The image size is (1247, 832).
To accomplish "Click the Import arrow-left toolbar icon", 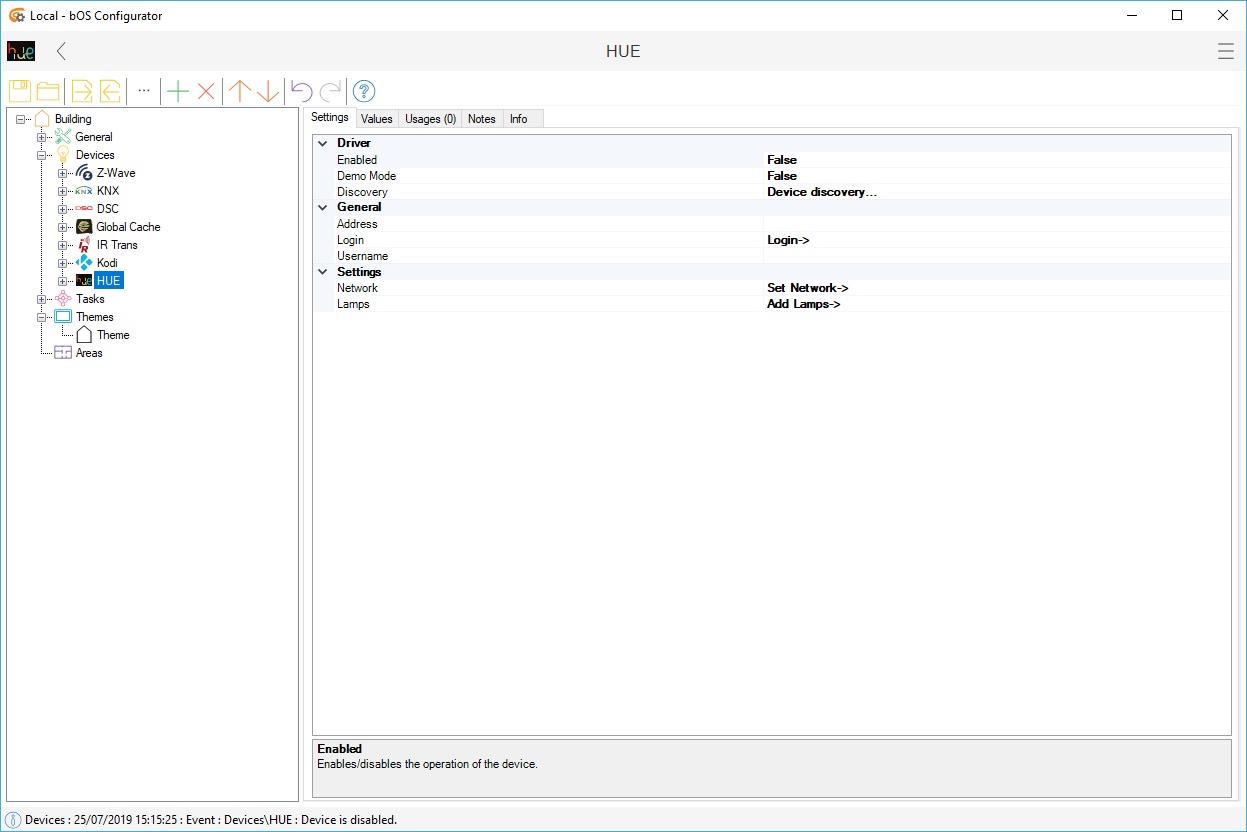I will pos(110,91).
